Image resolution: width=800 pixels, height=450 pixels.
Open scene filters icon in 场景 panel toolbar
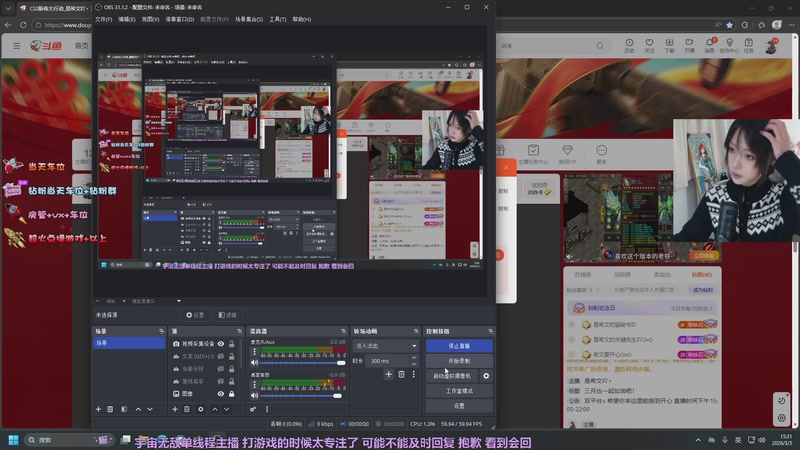(124, 409)
